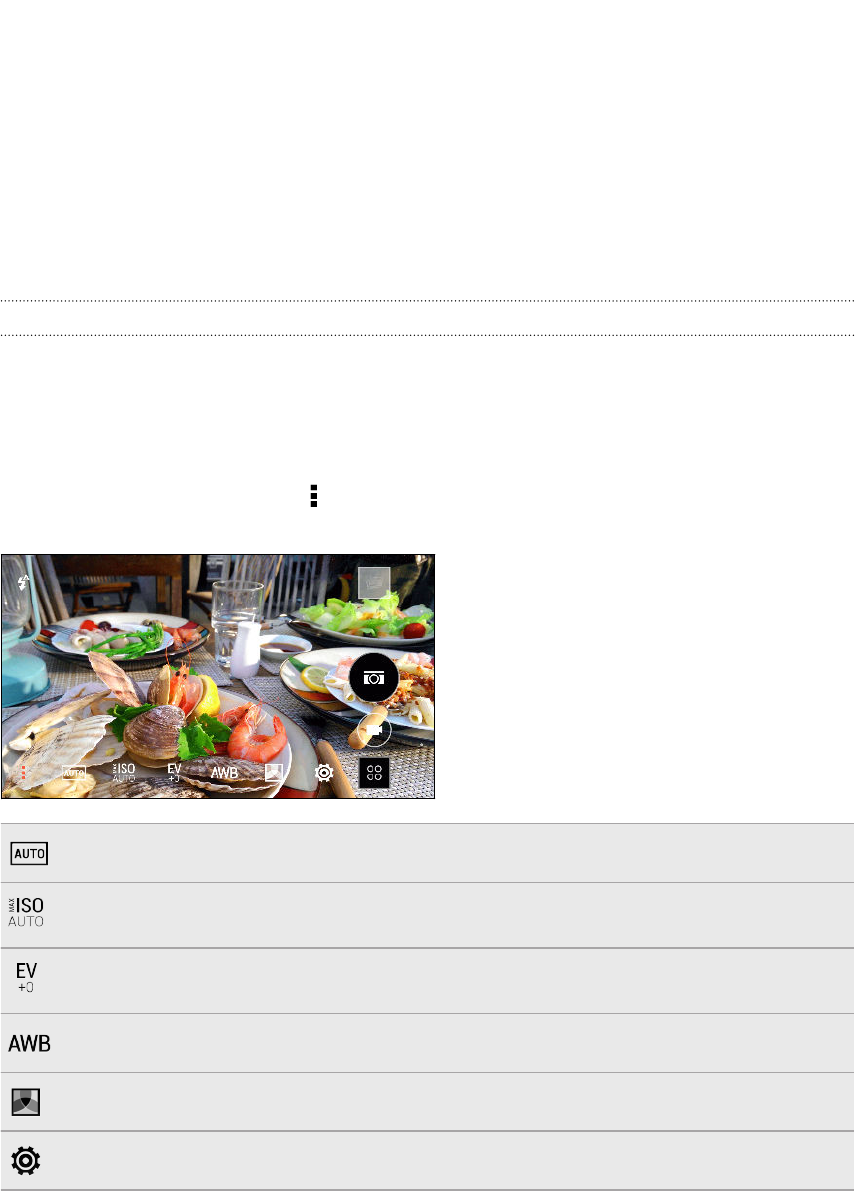Select AUTO scene icon in camera toolbar
Viewport: 855px width, 1191px height.
pyautogui.click(x=74, y=773)
